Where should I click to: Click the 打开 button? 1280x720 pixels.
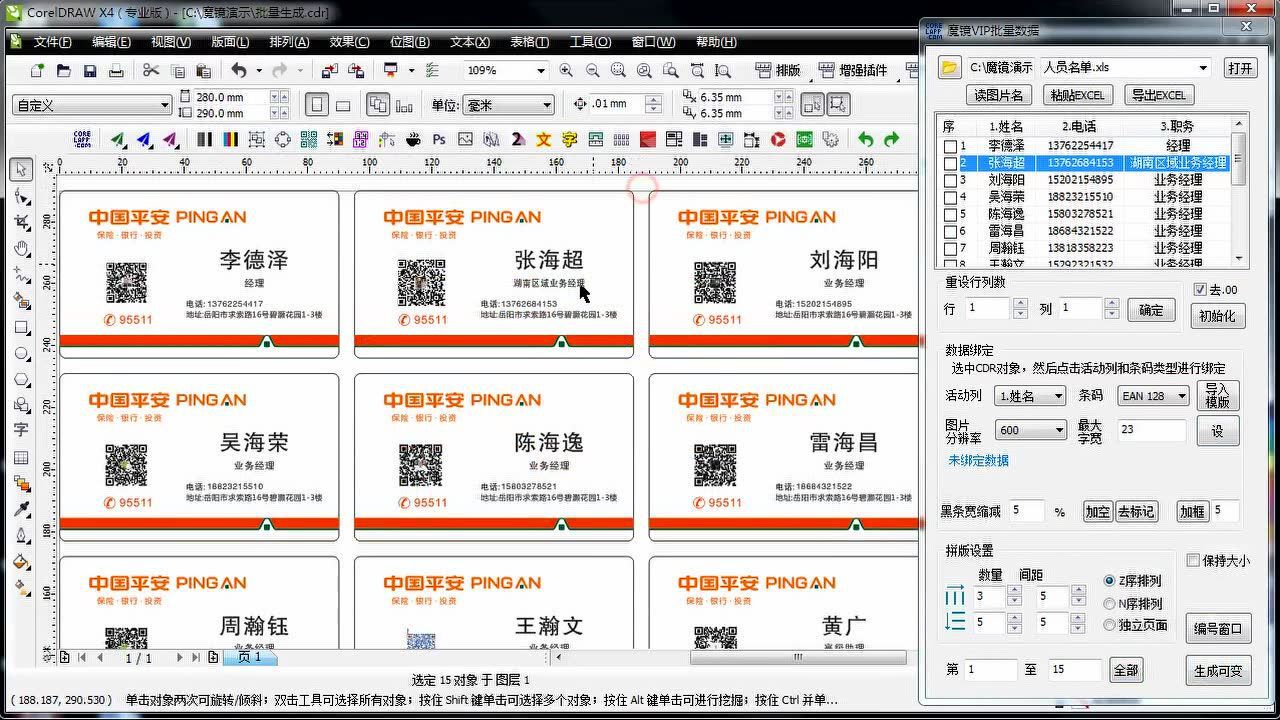[x=1240, y=68]
